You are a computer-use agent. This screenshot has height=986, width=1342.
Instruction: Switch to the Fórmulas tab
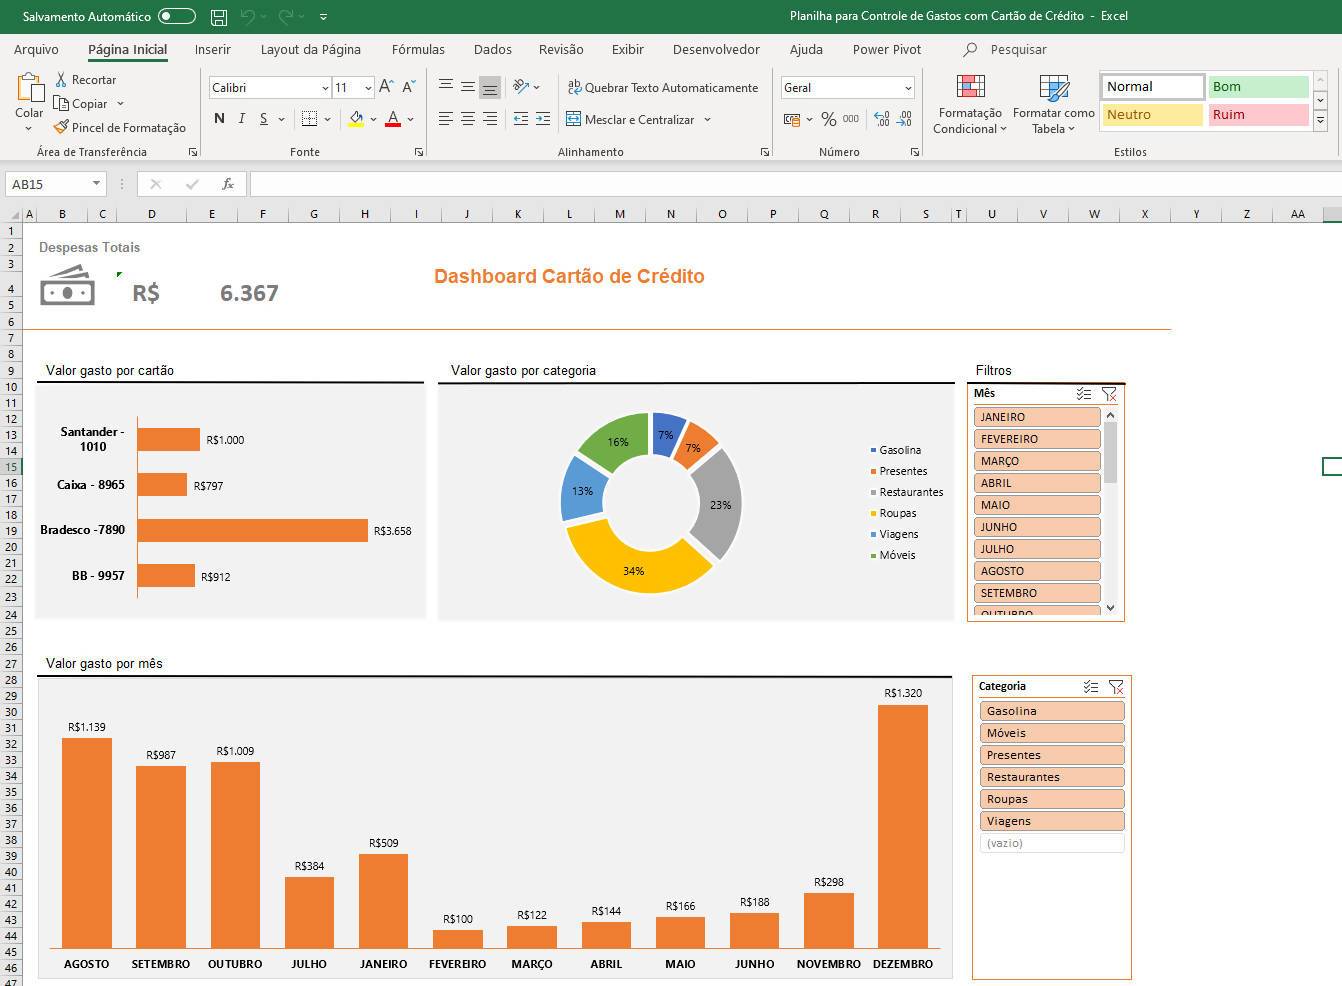pos(418,49)
